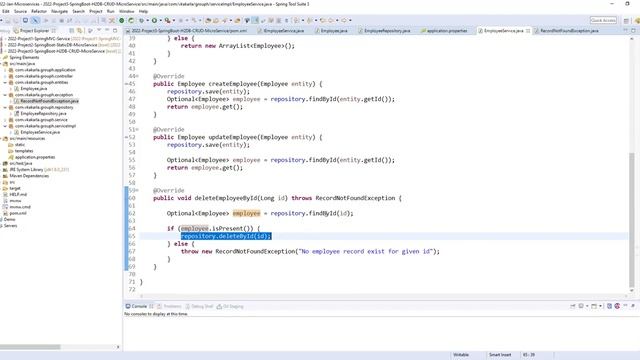Click the Writable status bar entry
Screen dimensions: 640x360
(x=461, y=355)
